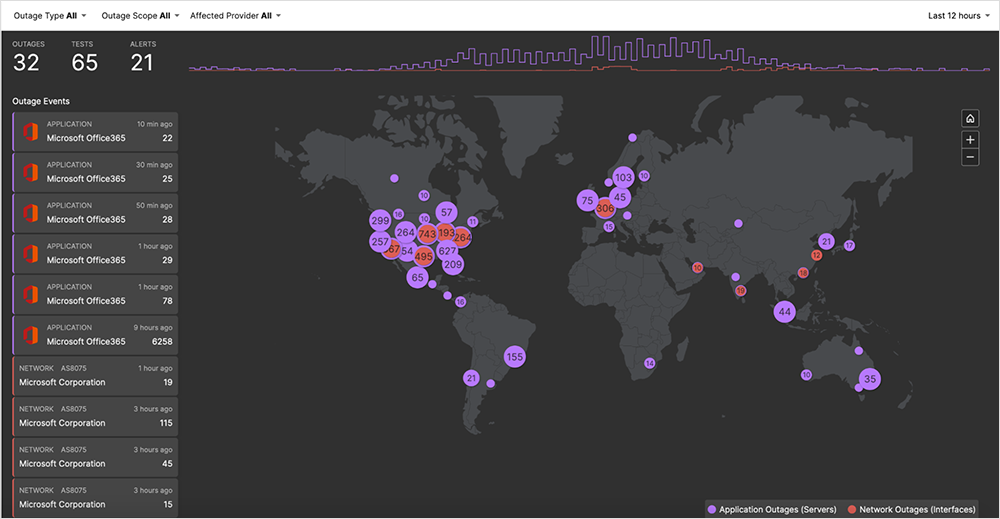Click Office365 logo in the 6258 outage row
This screenshot has width=1000, height=519.
coord(31,335)
